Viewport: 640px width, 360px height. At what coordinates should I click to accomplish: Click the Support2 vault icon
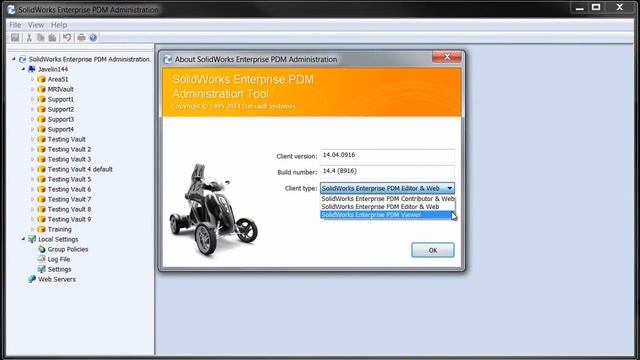41,109
